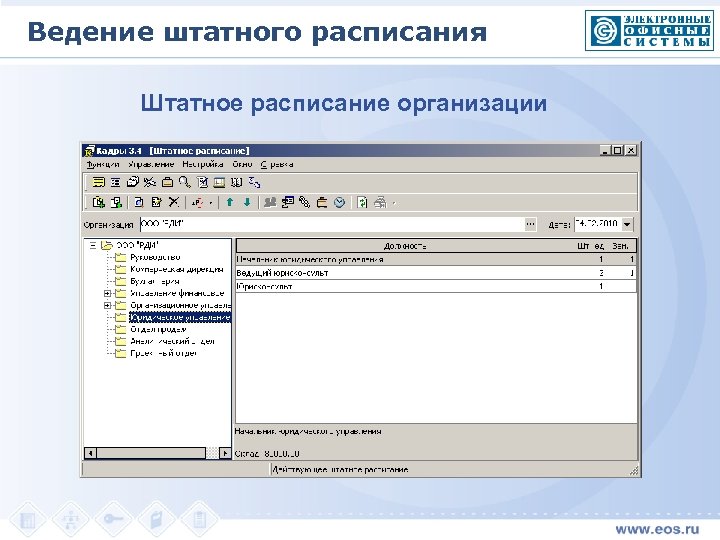720x540 pixels.
Task: Select the Начальник юридического управления row
Action: (x=436, y=259)
